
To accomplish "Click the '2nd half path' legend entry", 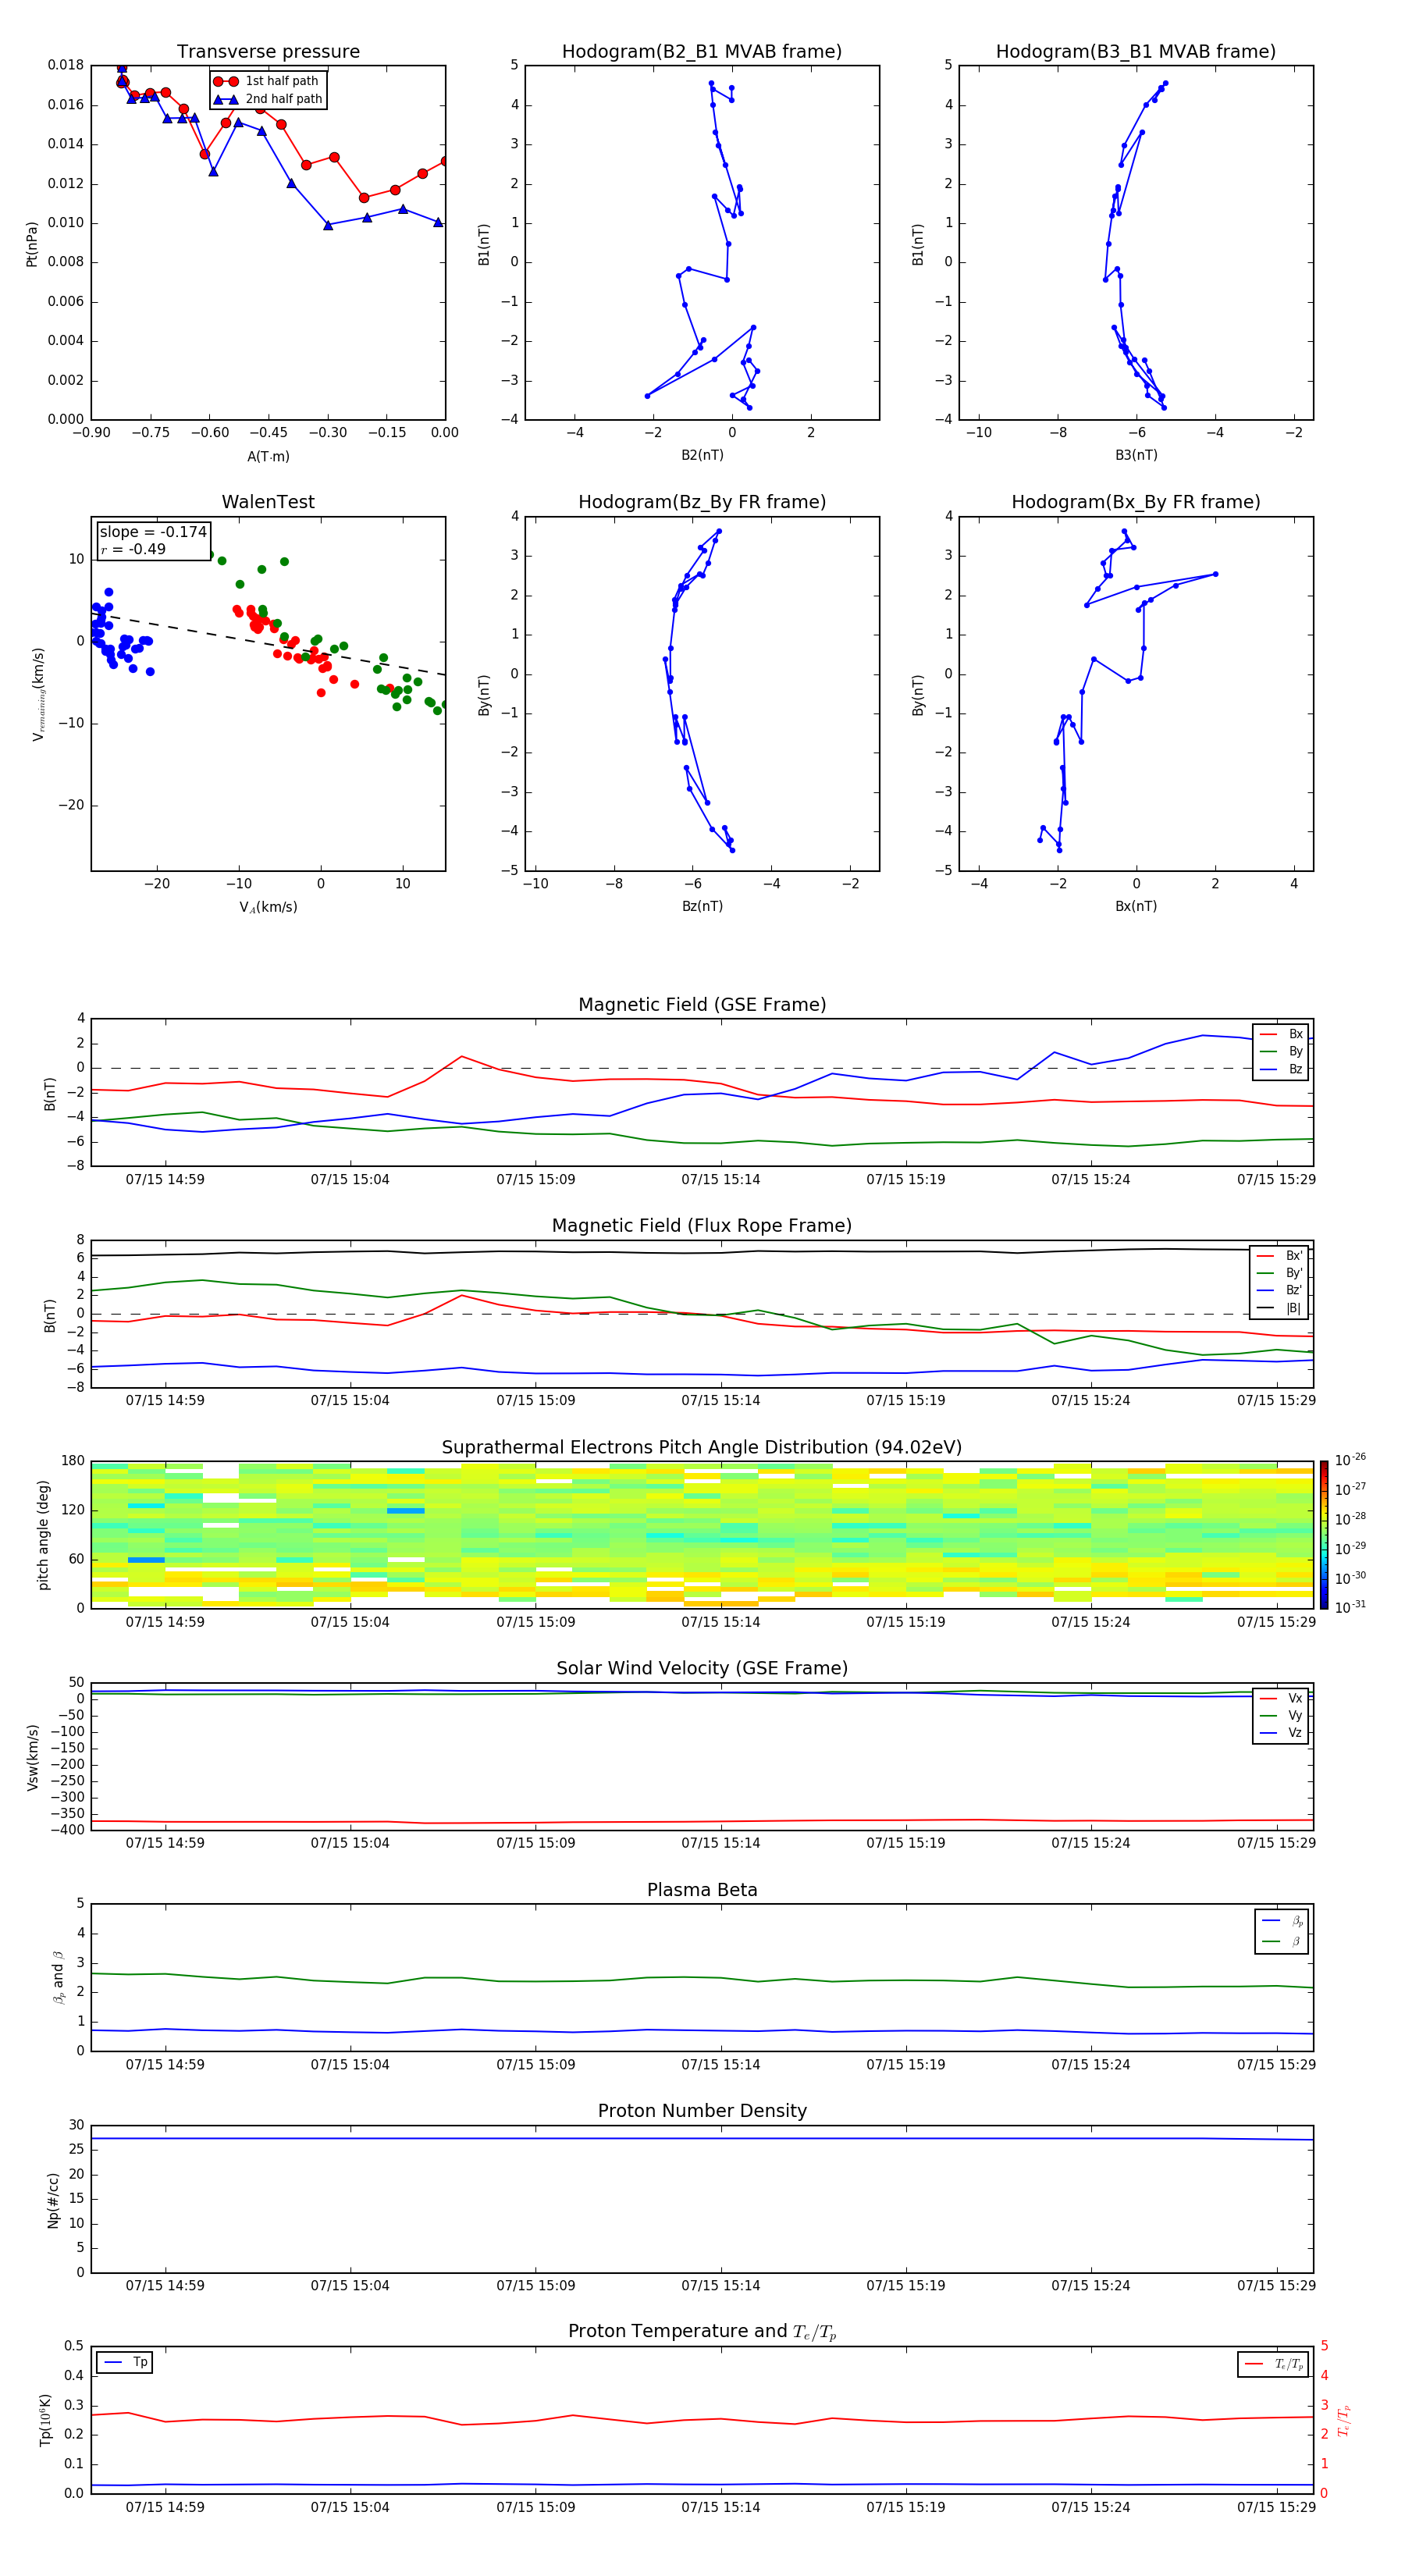I will tap(268, 99).
